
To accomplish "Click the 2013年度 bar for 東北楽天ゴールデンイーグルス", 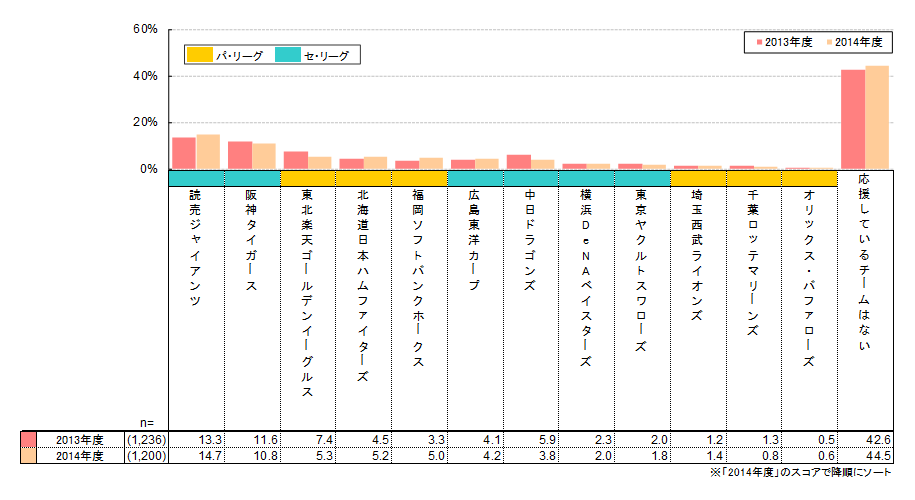I will [296, 160].
